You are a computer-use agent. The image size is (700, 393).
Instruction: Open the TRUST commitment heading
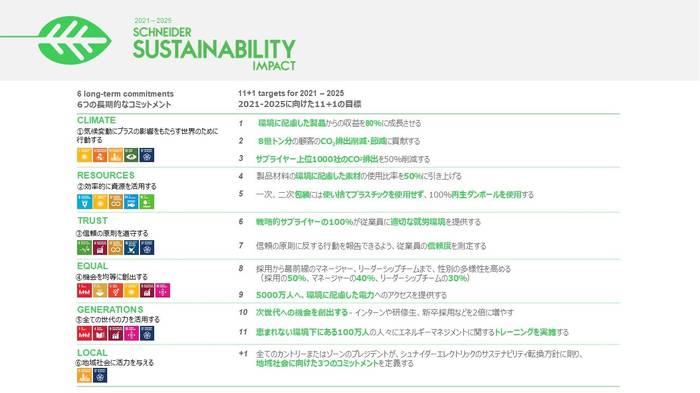pos(92,221)
